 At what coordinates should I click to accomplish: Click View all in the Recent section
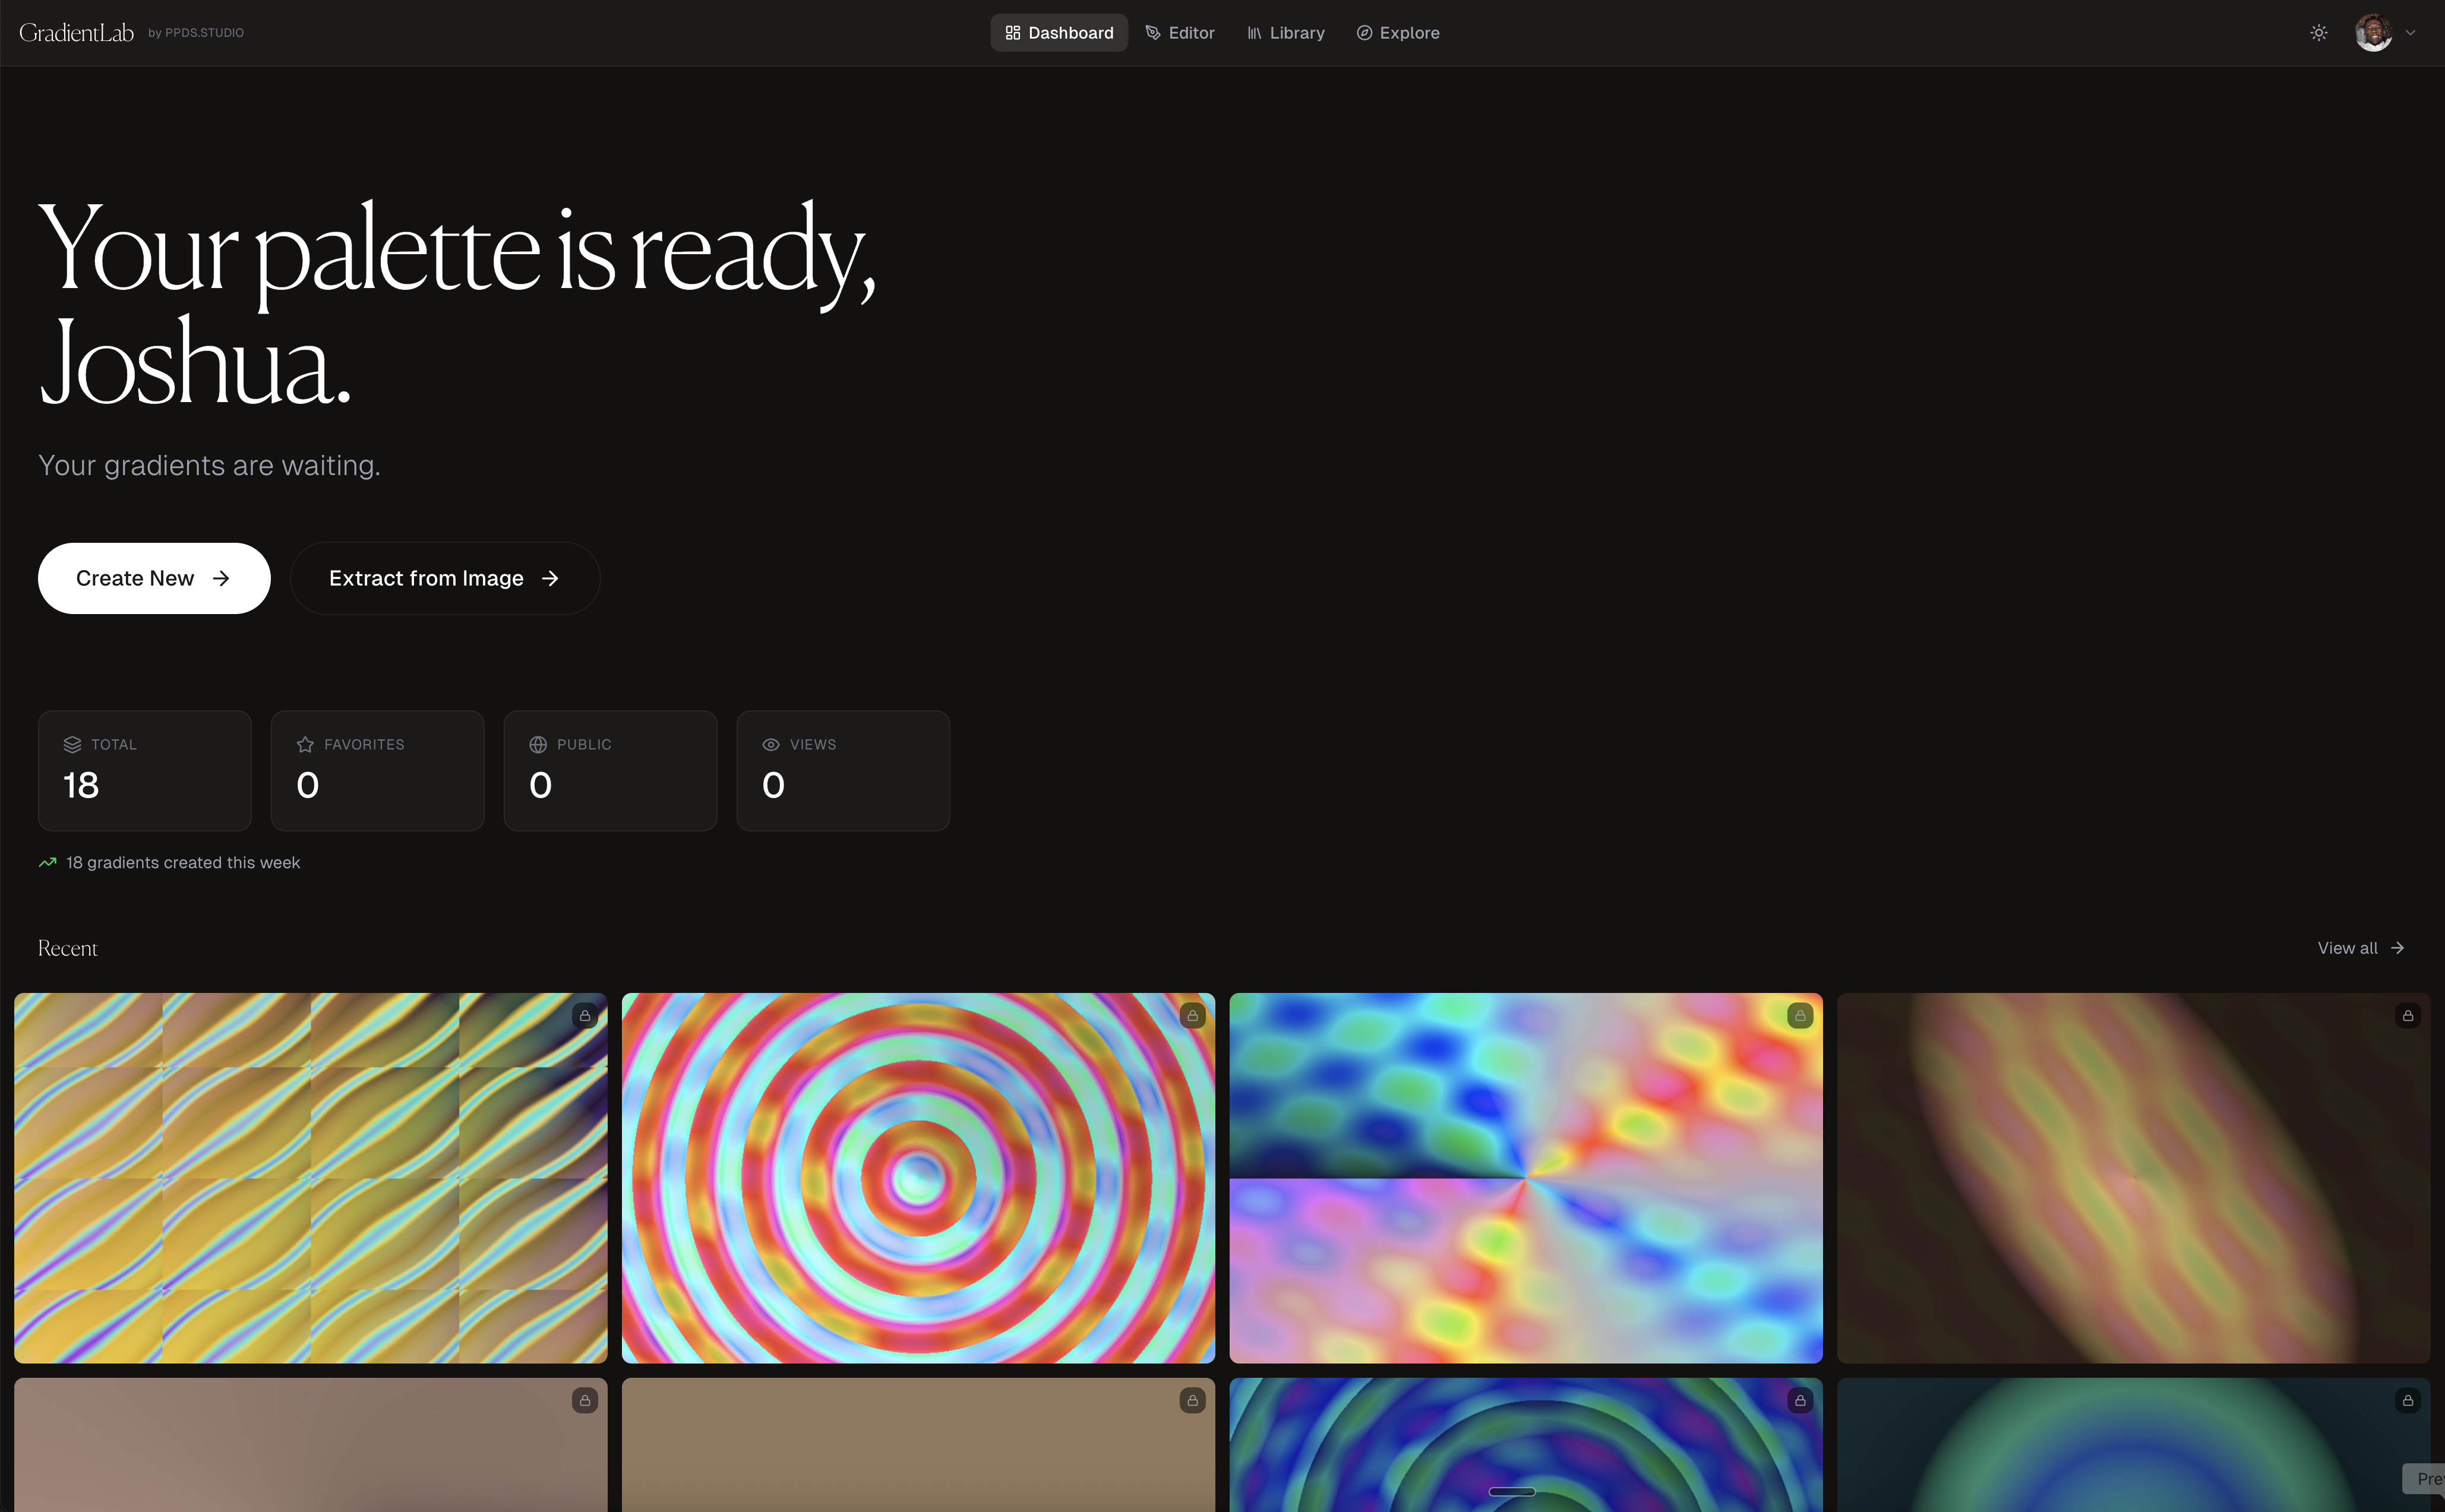tap(2359, 947)
